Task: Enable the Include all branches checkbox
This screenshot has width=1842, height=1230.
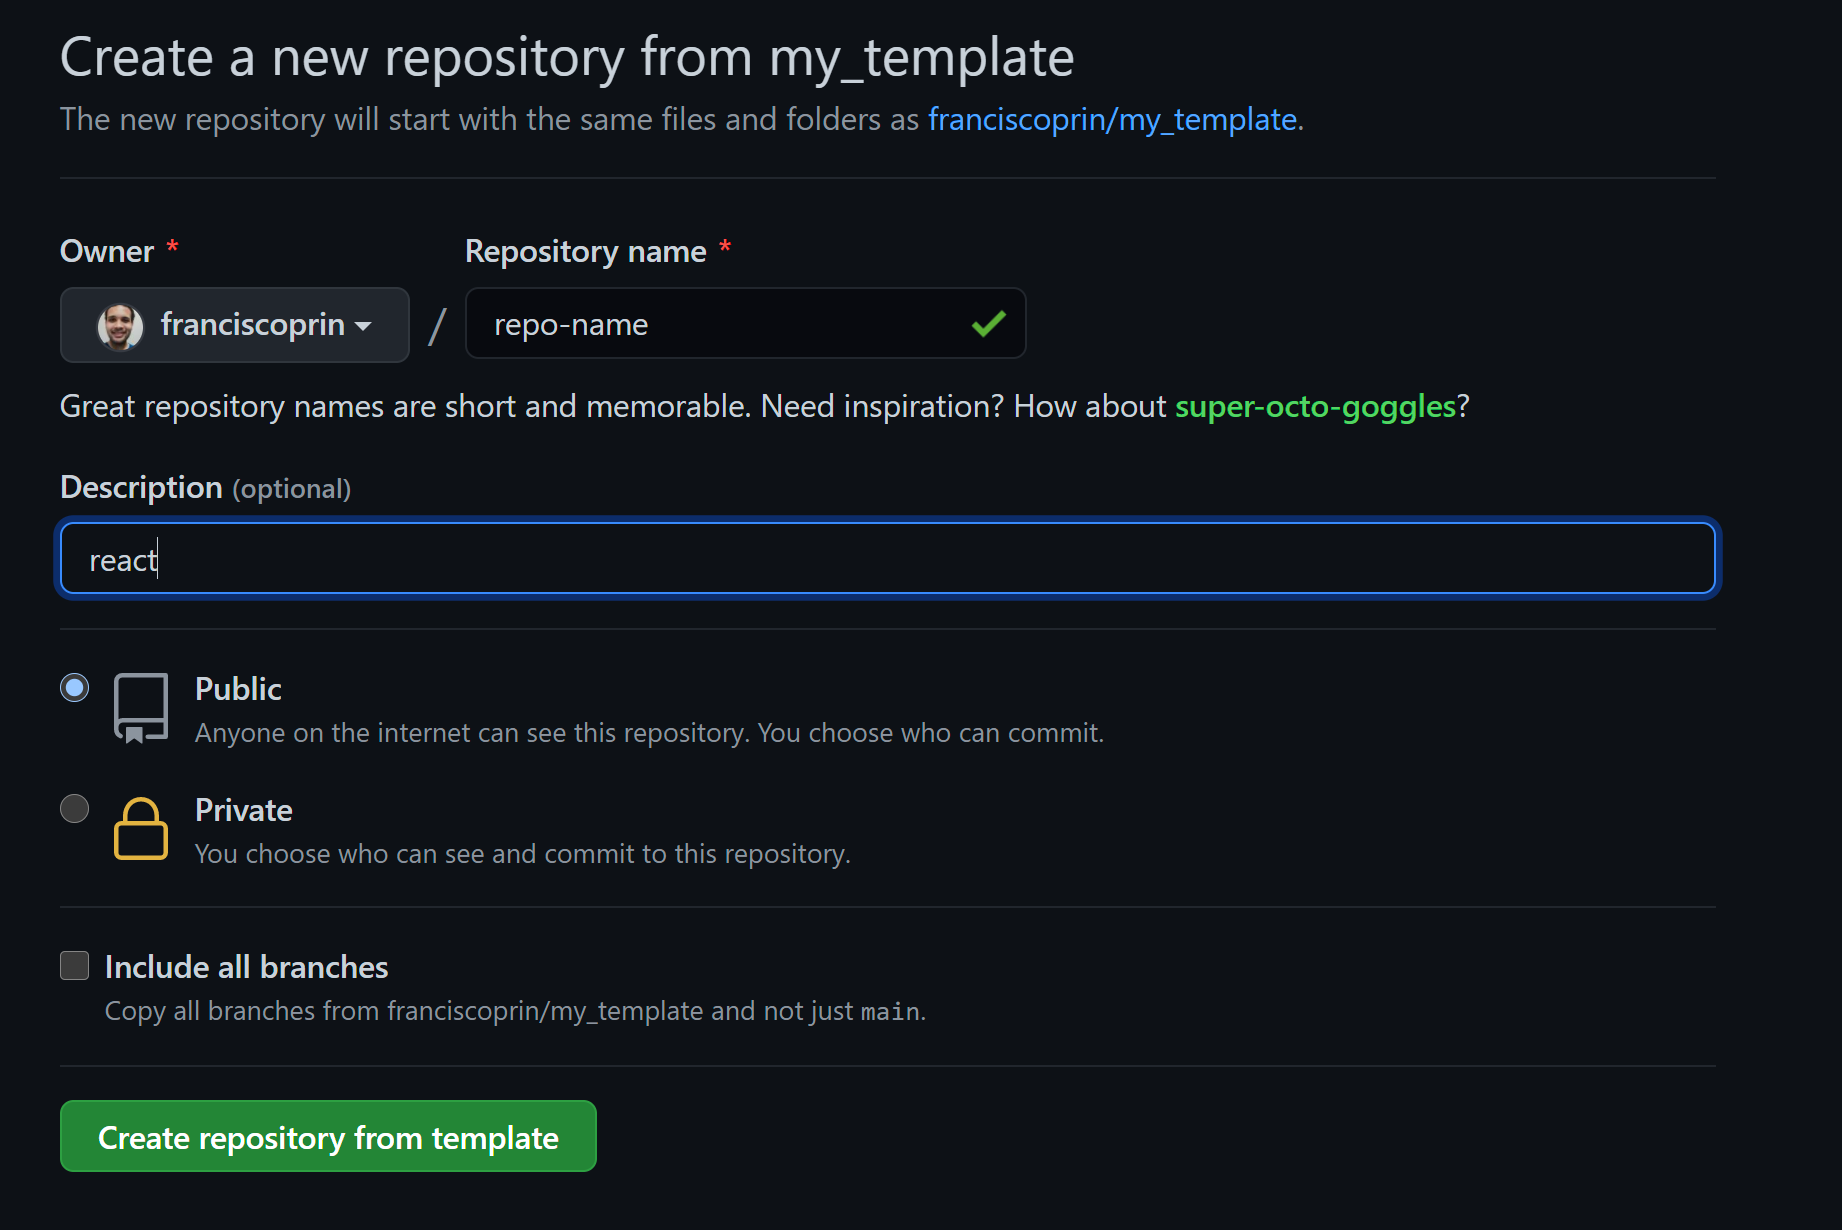Action: [75, 966]
